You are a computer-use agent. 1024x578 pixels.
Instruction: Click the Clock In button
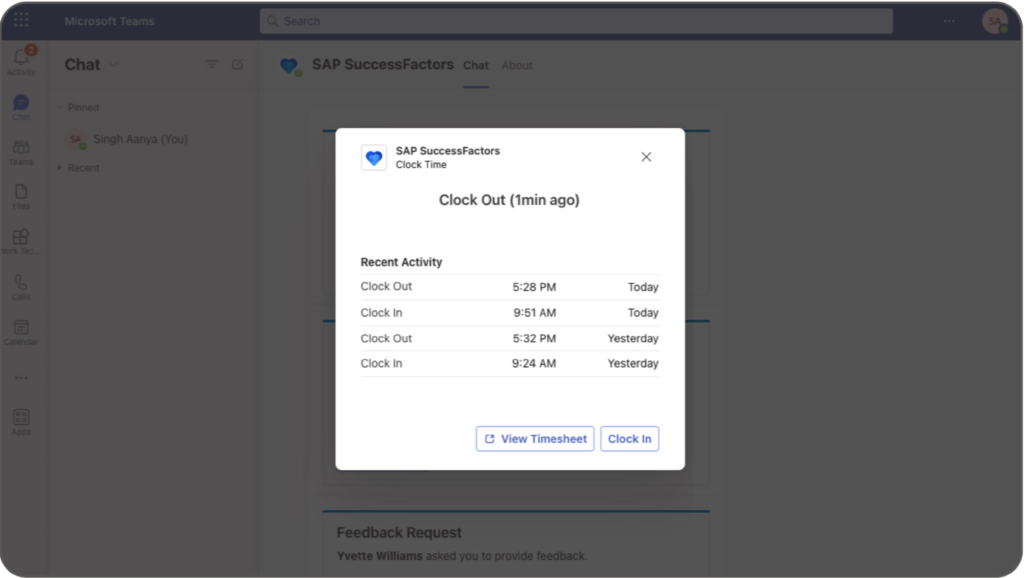(630, 439)
